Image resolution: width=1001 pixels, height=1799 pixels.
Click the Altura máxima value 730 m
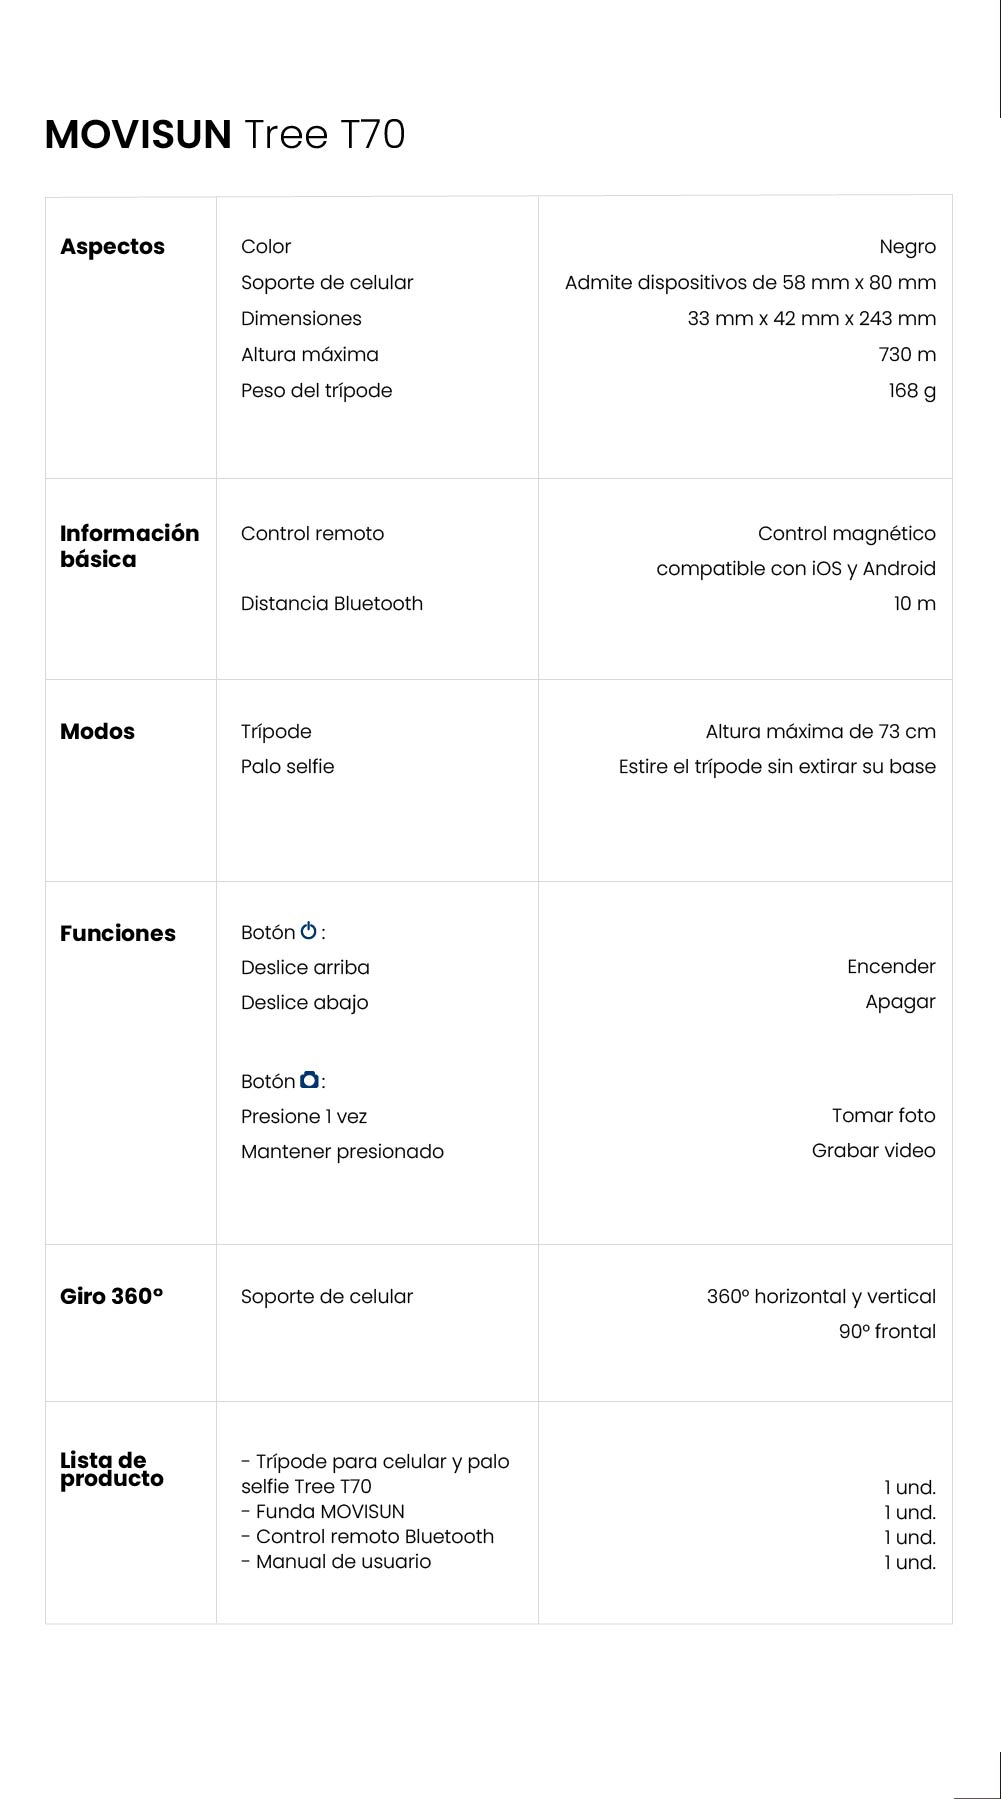907,354
